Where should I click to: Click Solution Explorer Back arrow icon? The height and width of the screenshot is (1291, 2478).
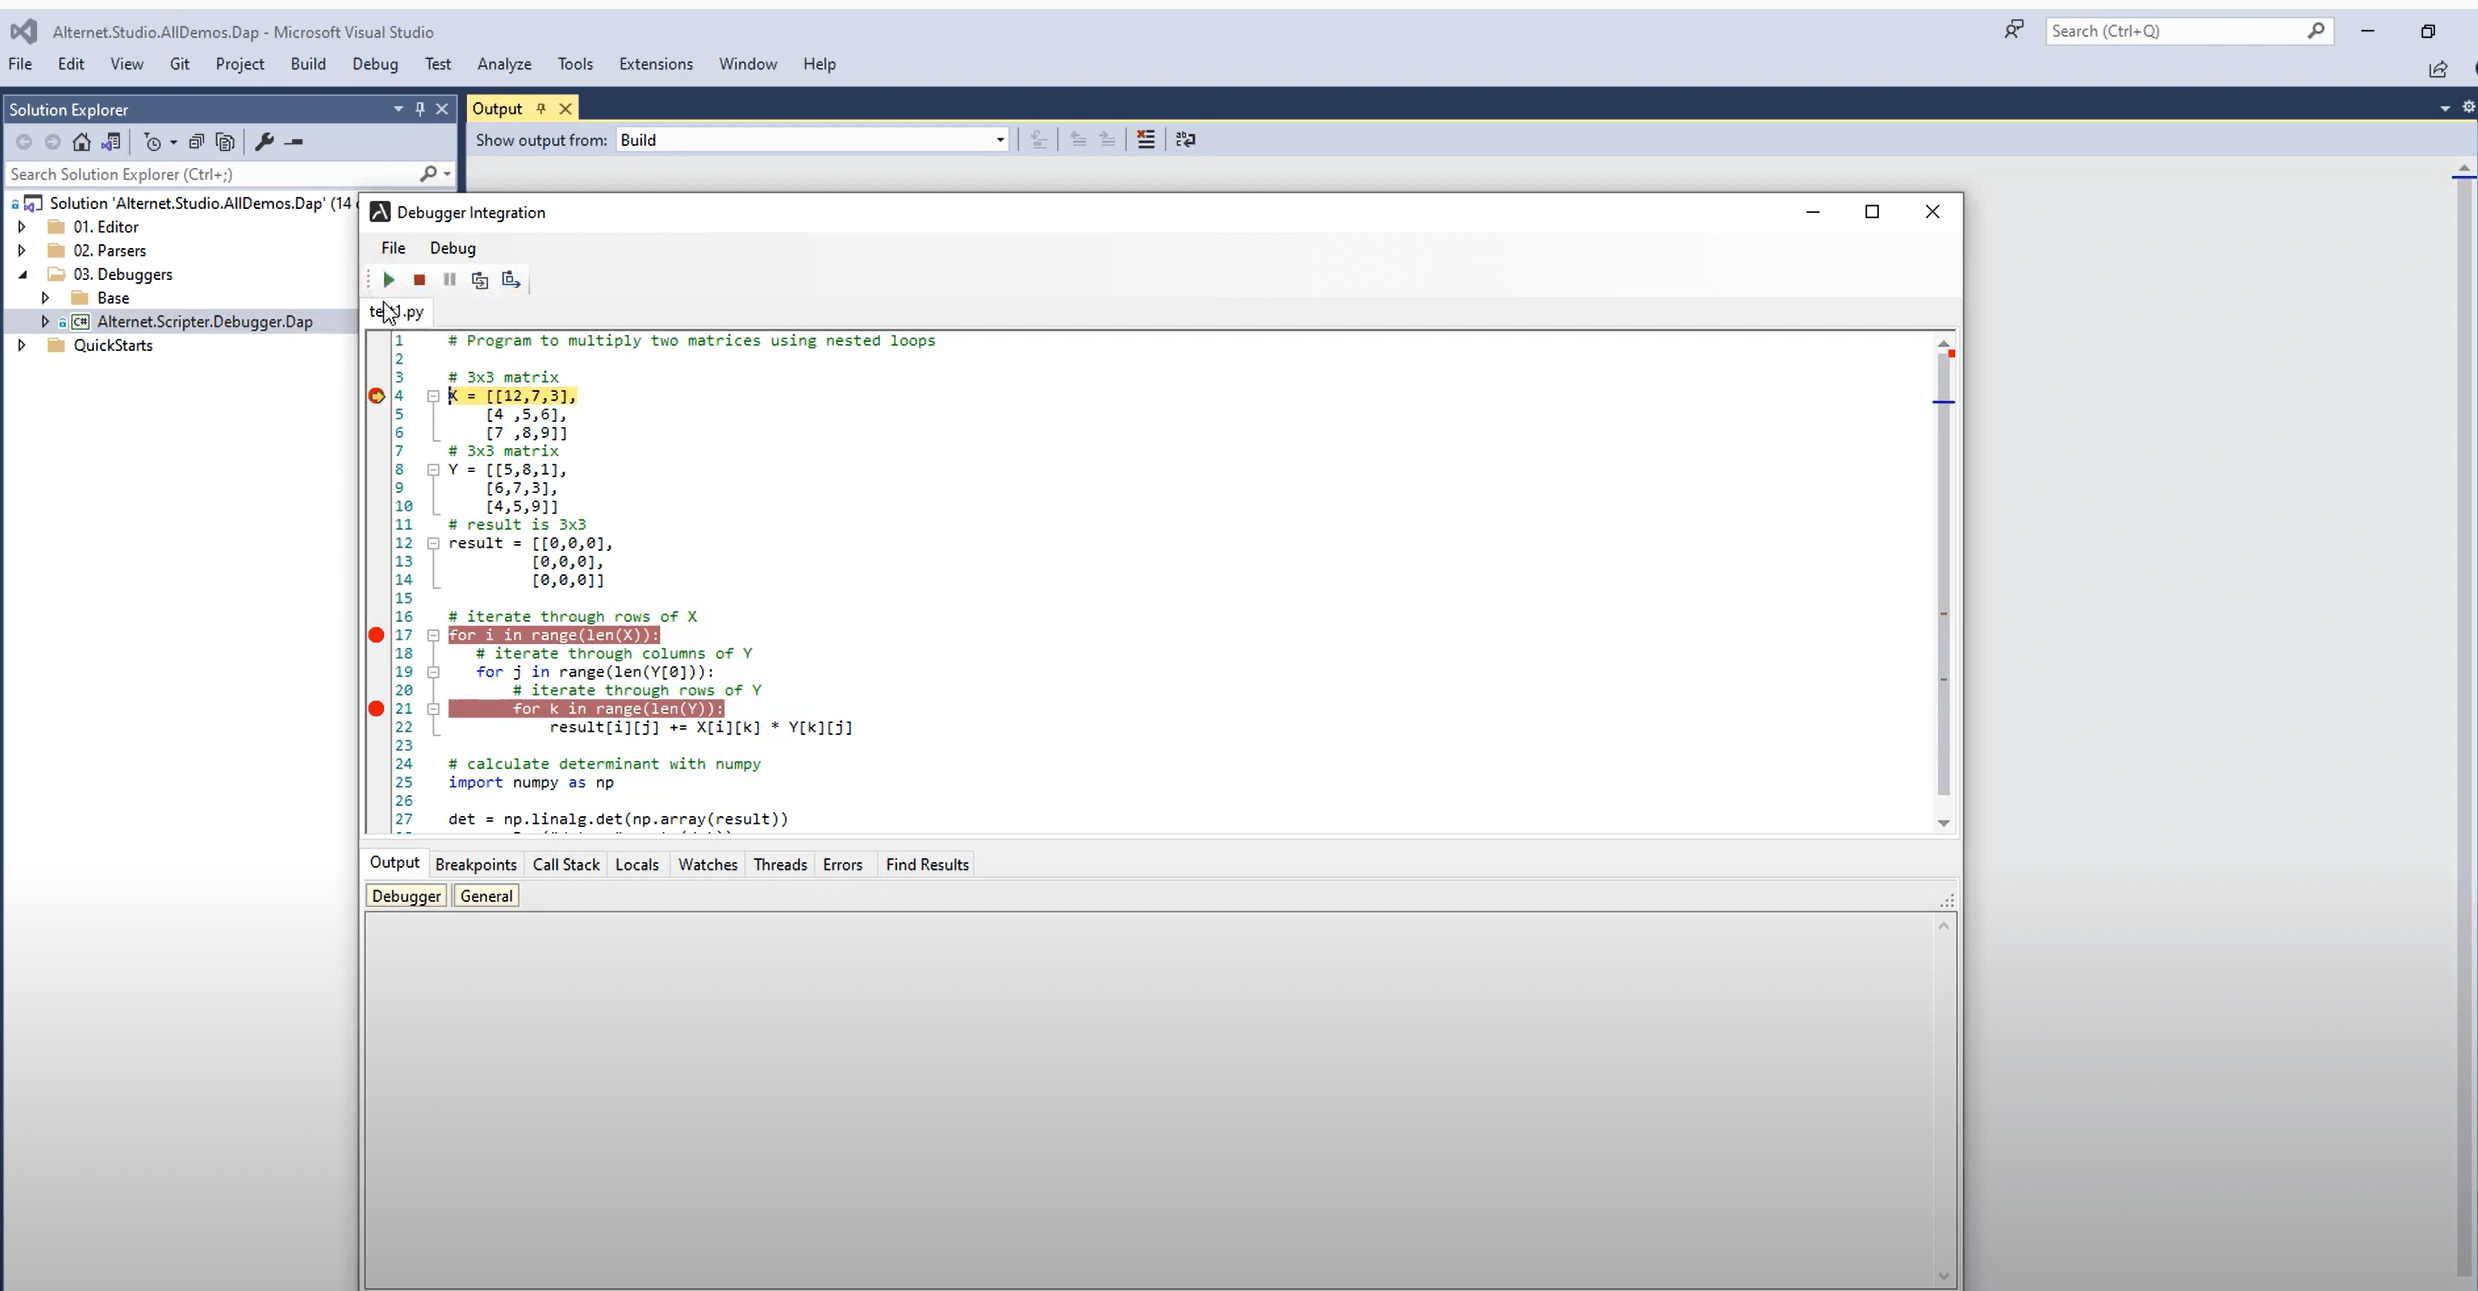pyautogui.click(x=24, y=142)
